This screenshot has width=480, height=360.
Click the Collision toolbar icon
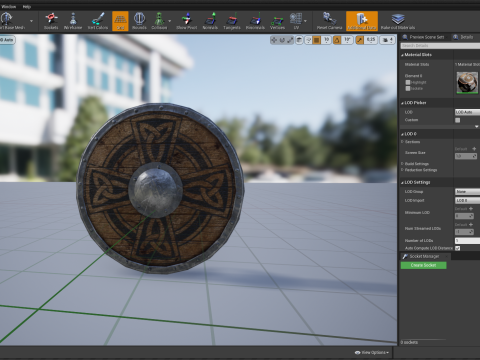[x=159, y=19]
